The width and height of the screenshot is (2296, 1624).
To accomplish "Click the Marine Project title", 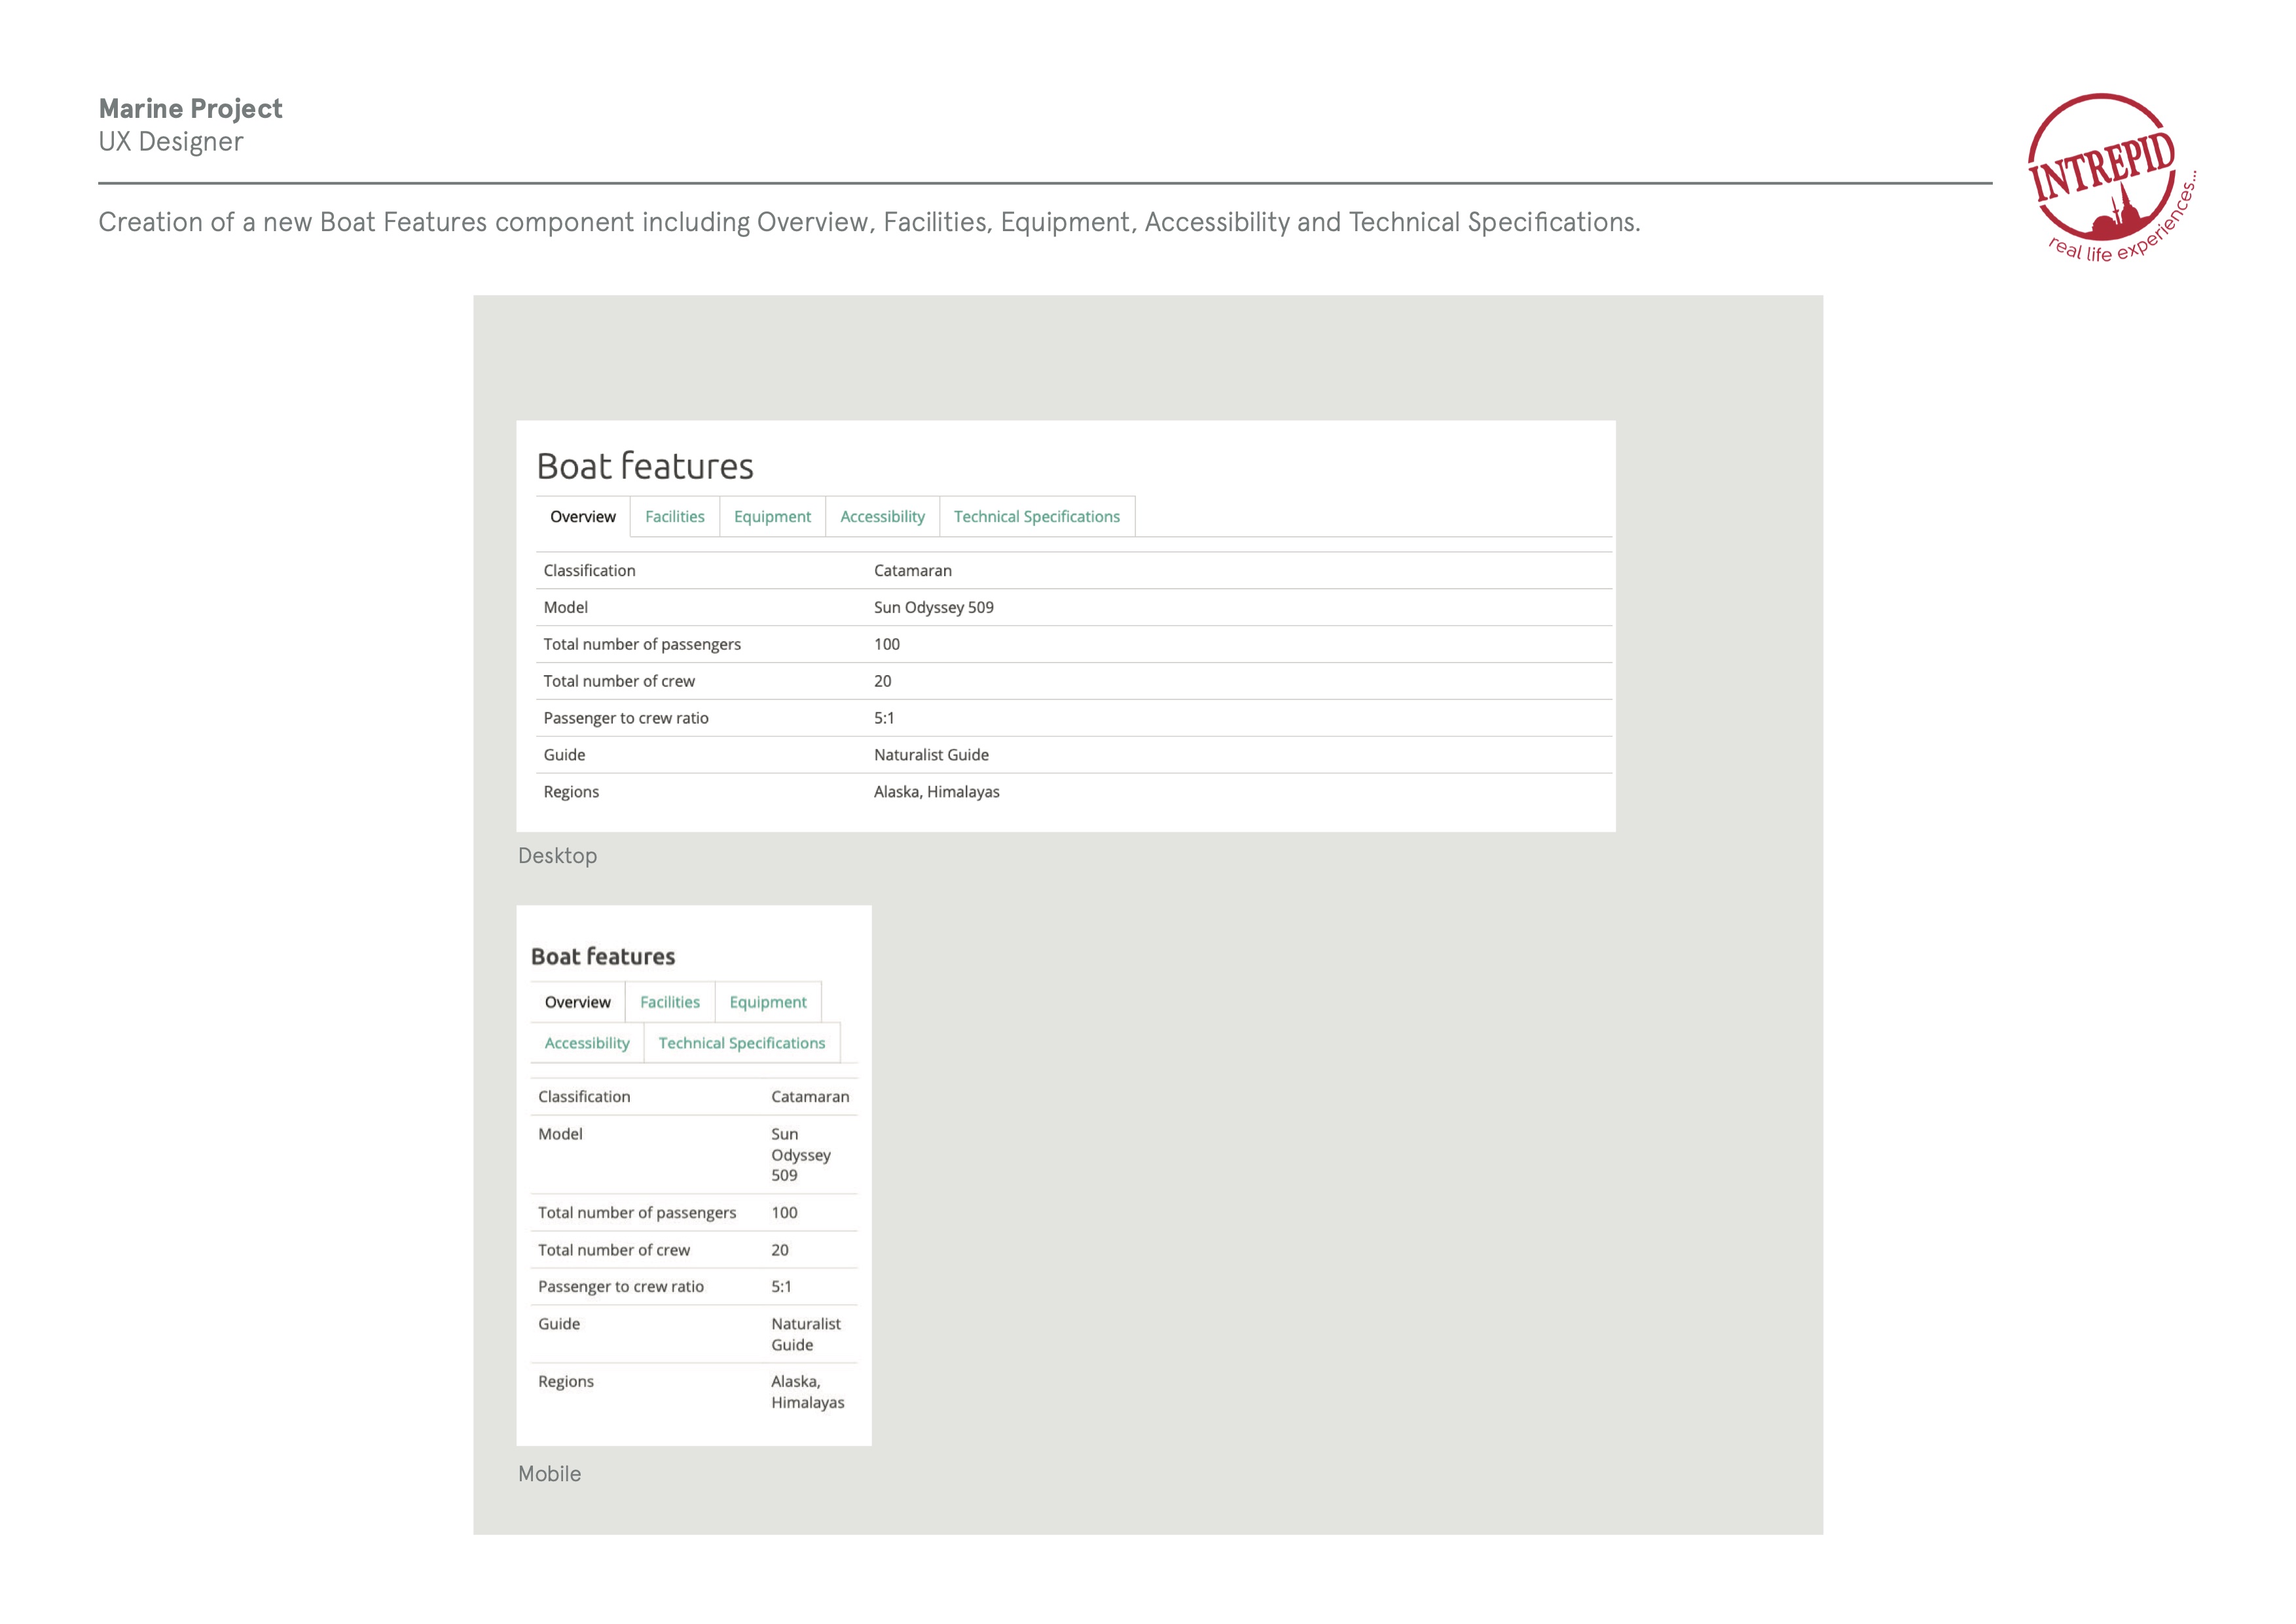I will coord(190,108).
